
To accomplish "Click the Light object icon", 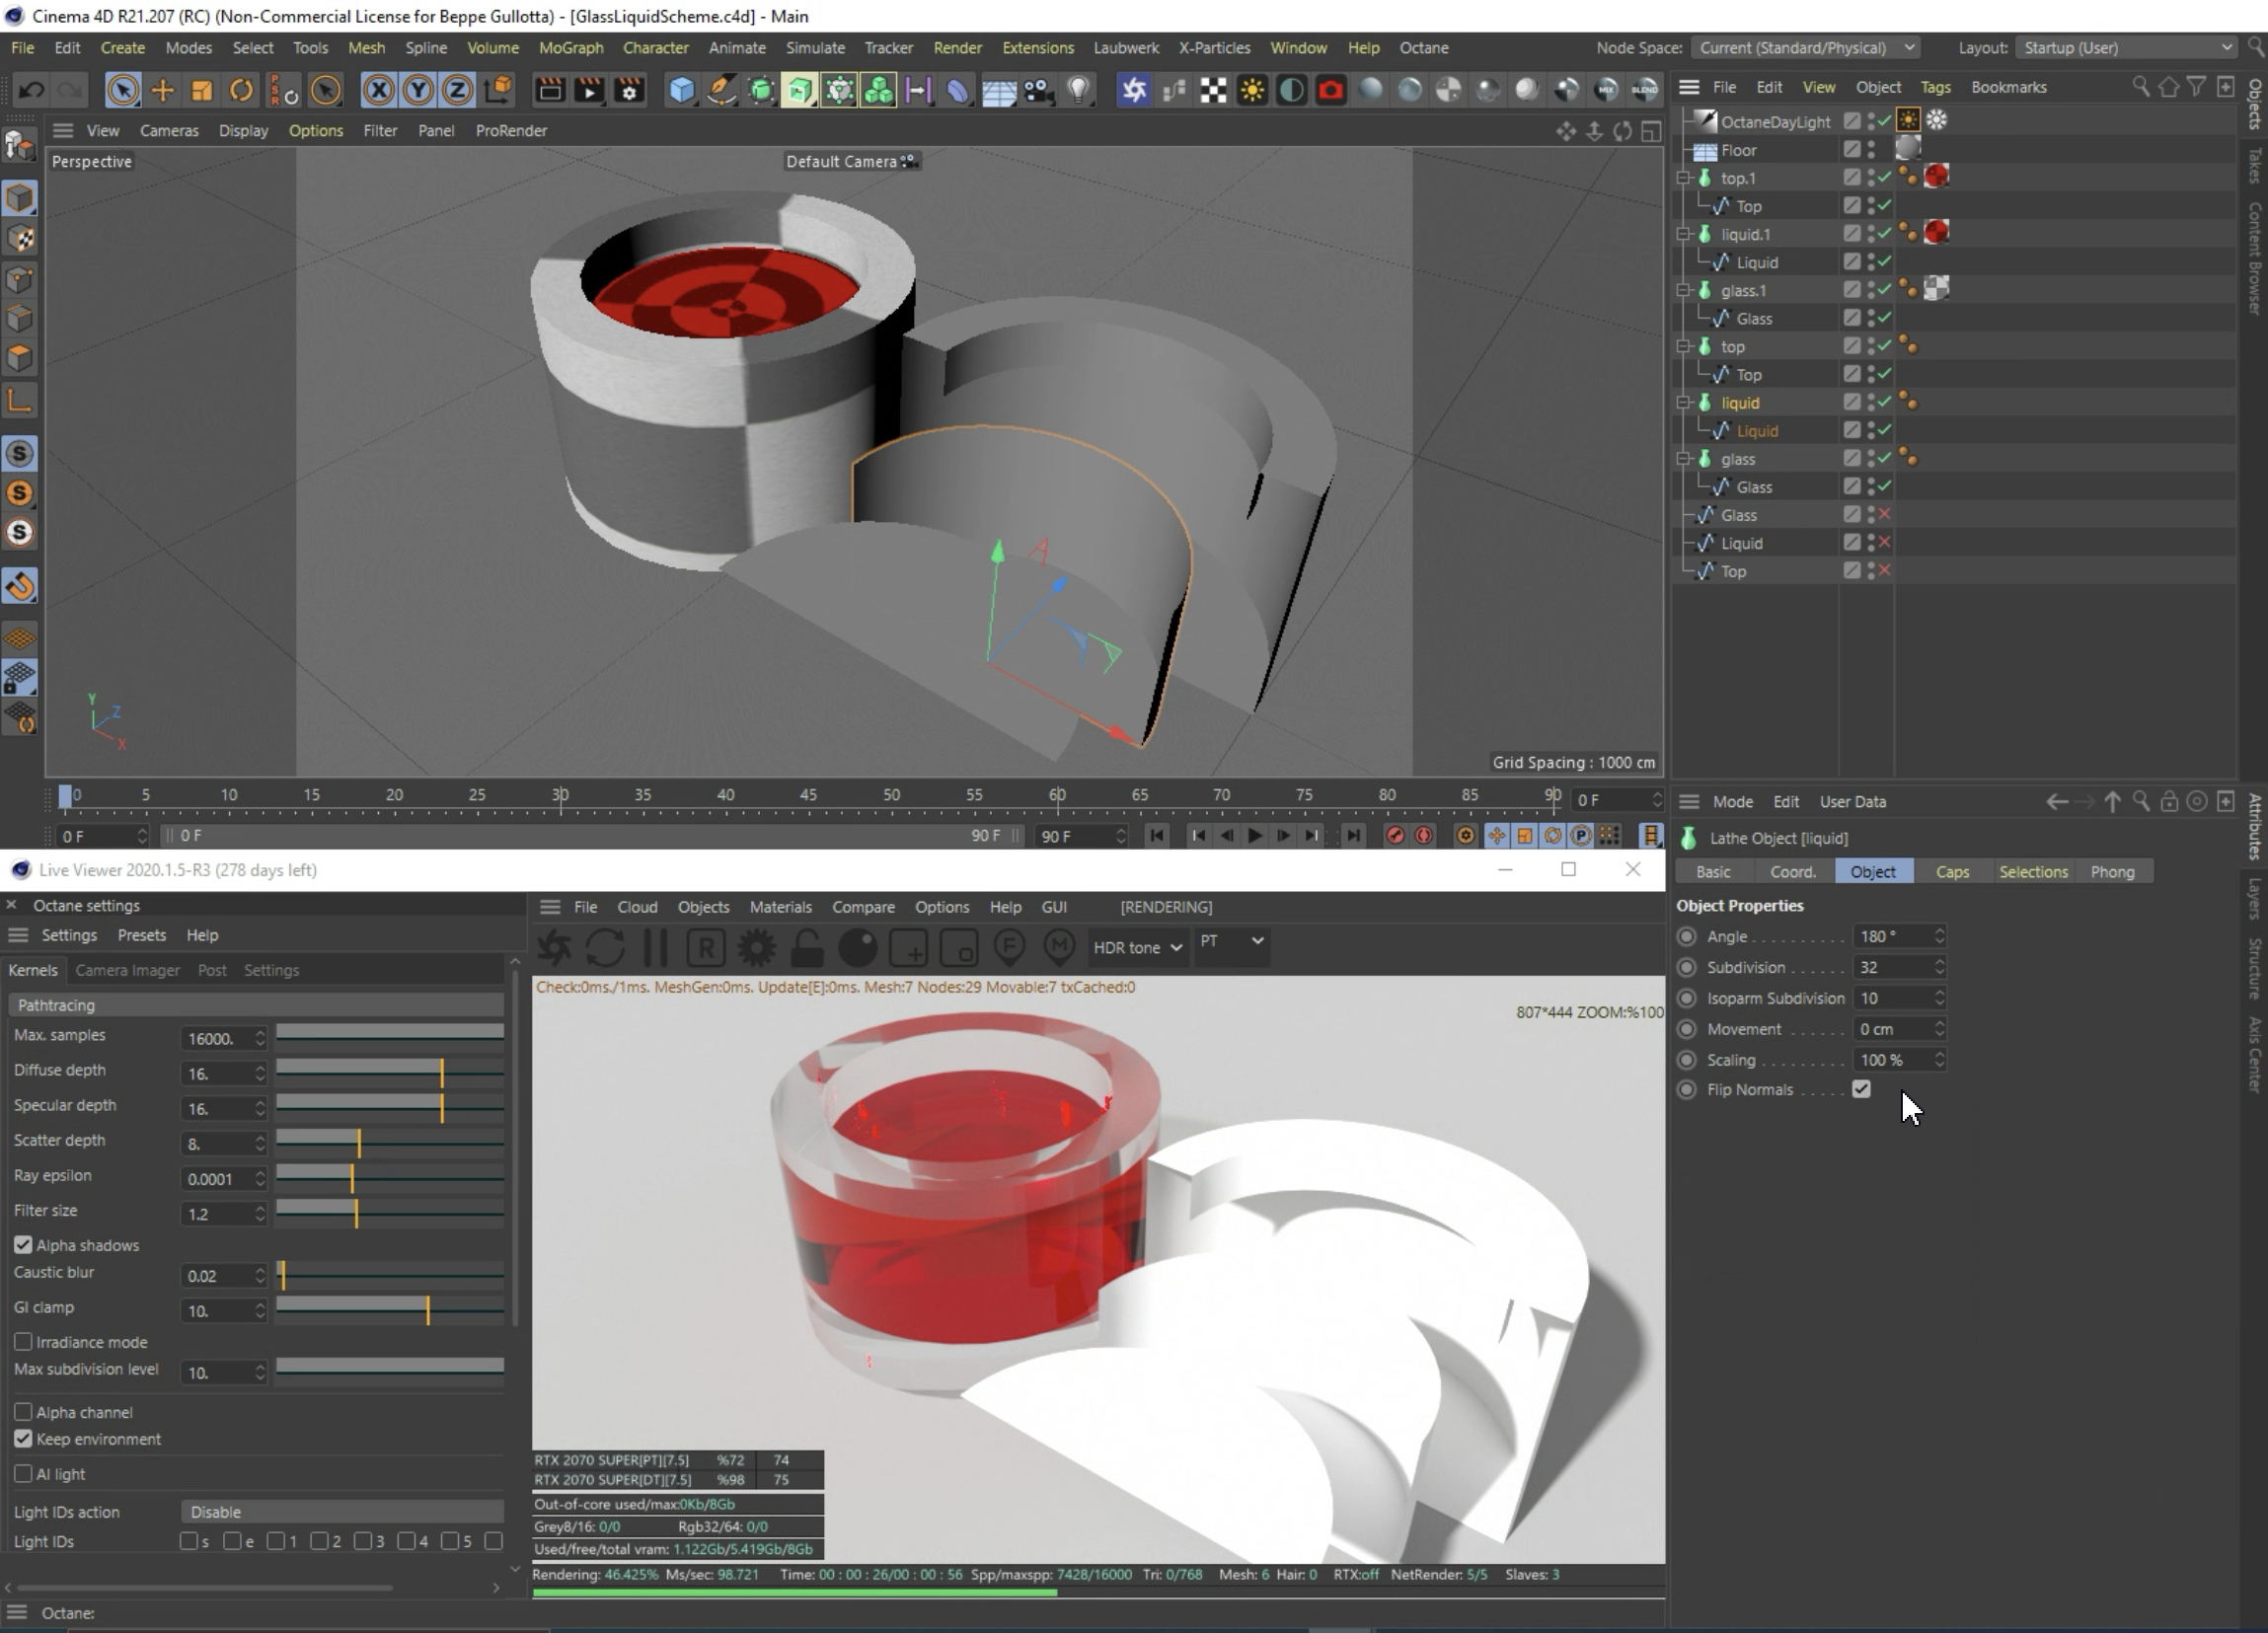I will (1078, 90).
